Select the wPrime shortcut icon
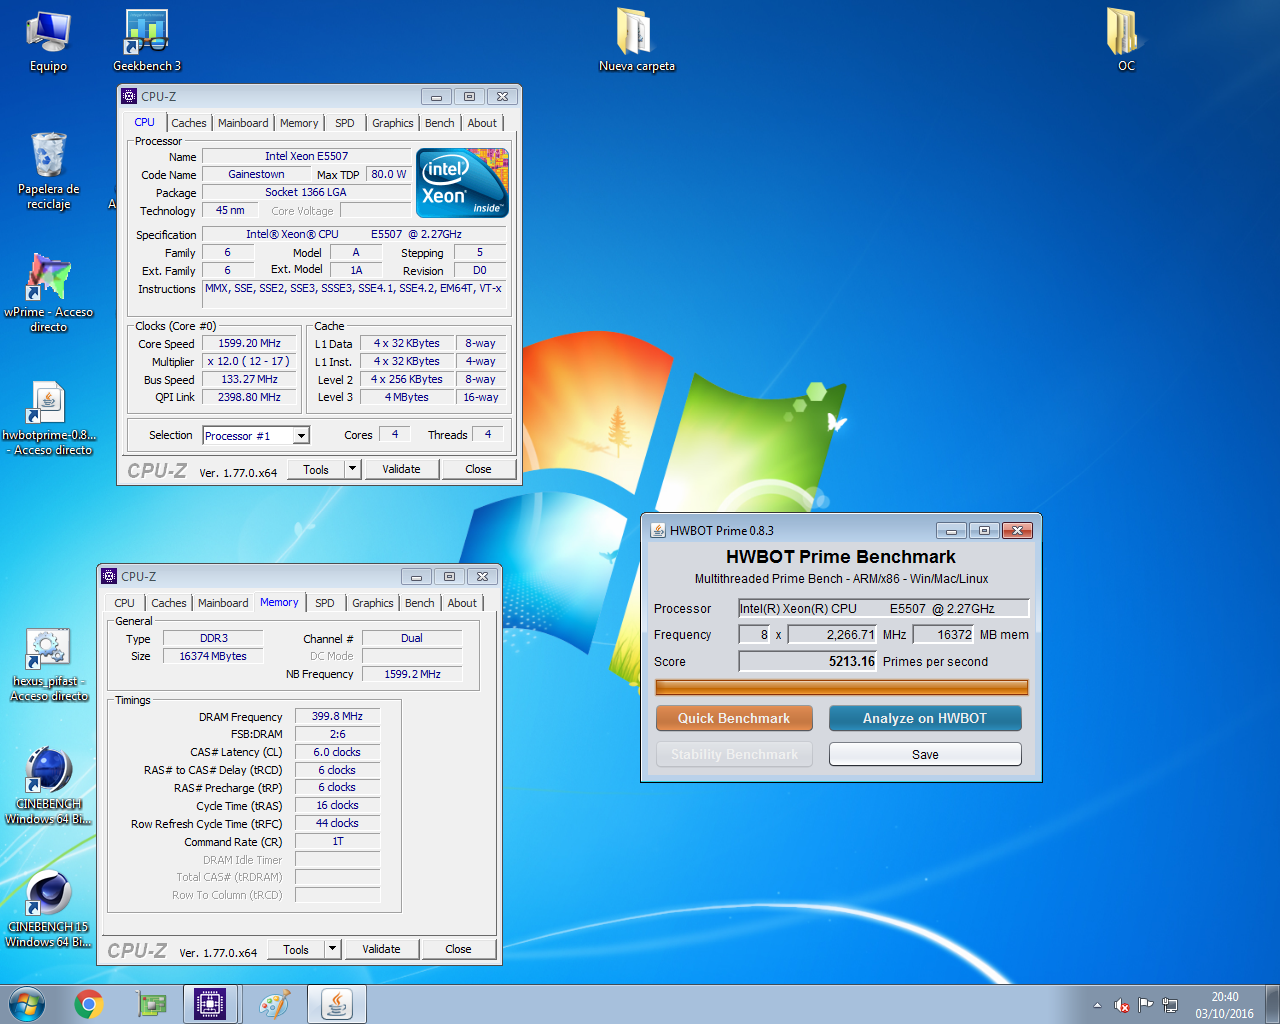This screenshot has height=1024, width=1280. 48,292
